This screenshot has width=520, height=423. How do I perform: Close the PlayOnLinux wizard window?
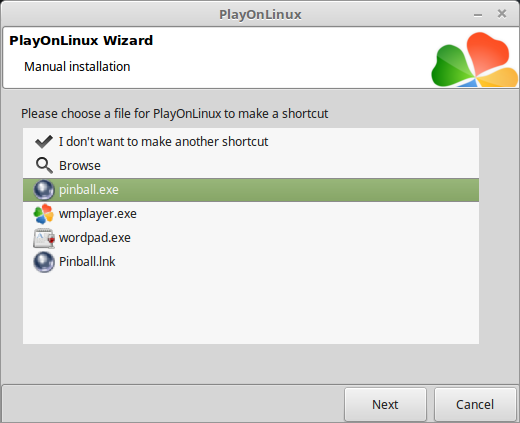tap(502, 14)
